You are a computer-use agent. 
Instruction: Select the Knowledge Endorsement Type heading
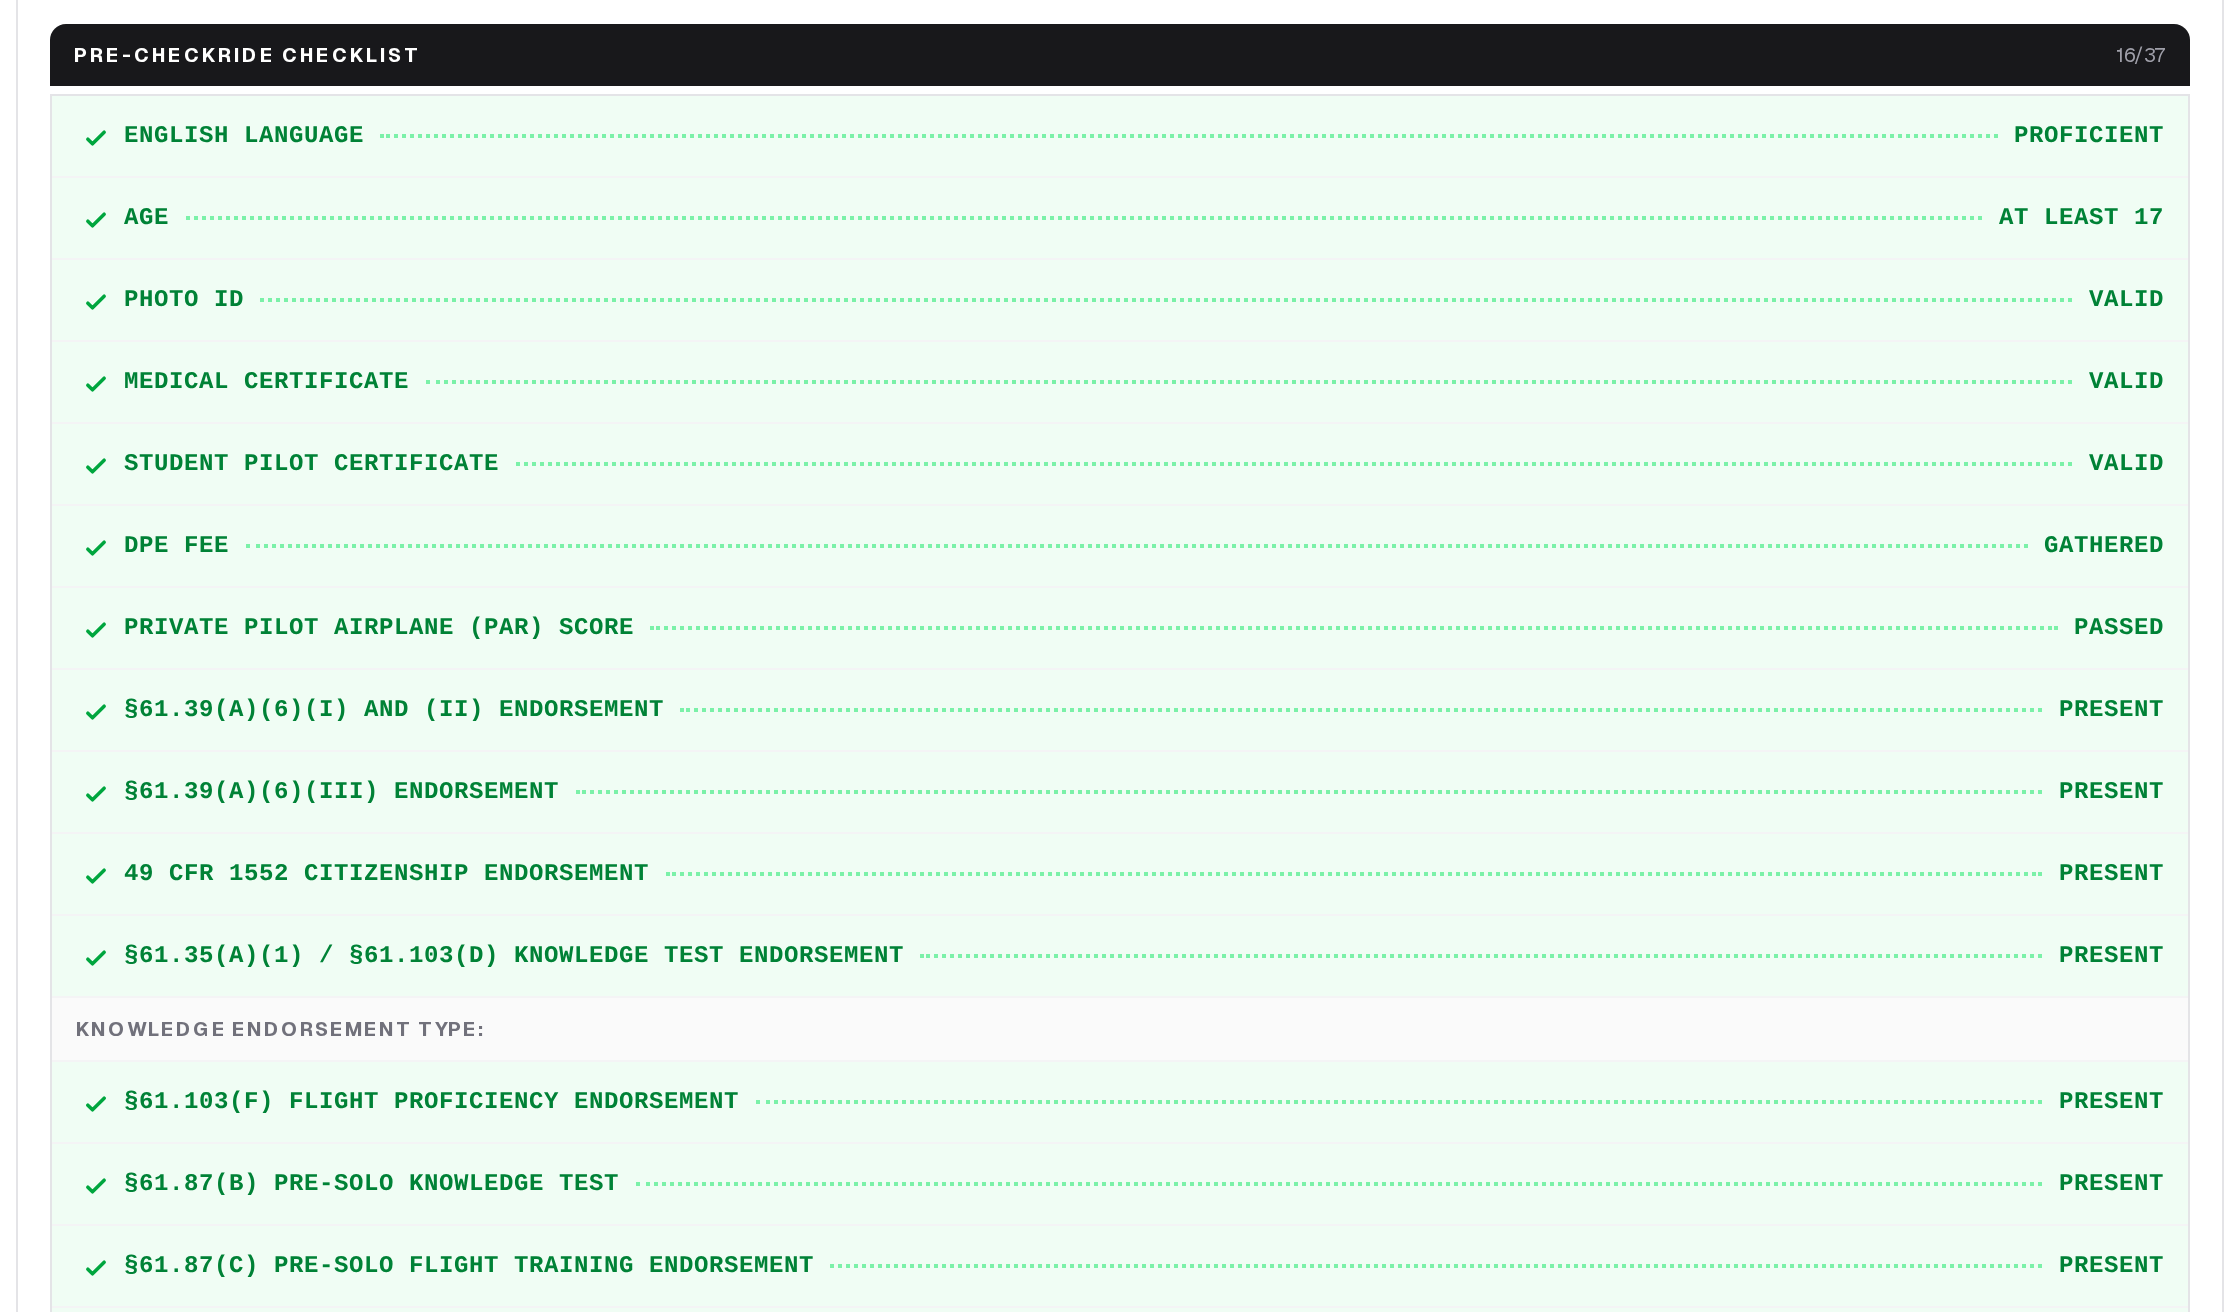tap(280, 1029)
